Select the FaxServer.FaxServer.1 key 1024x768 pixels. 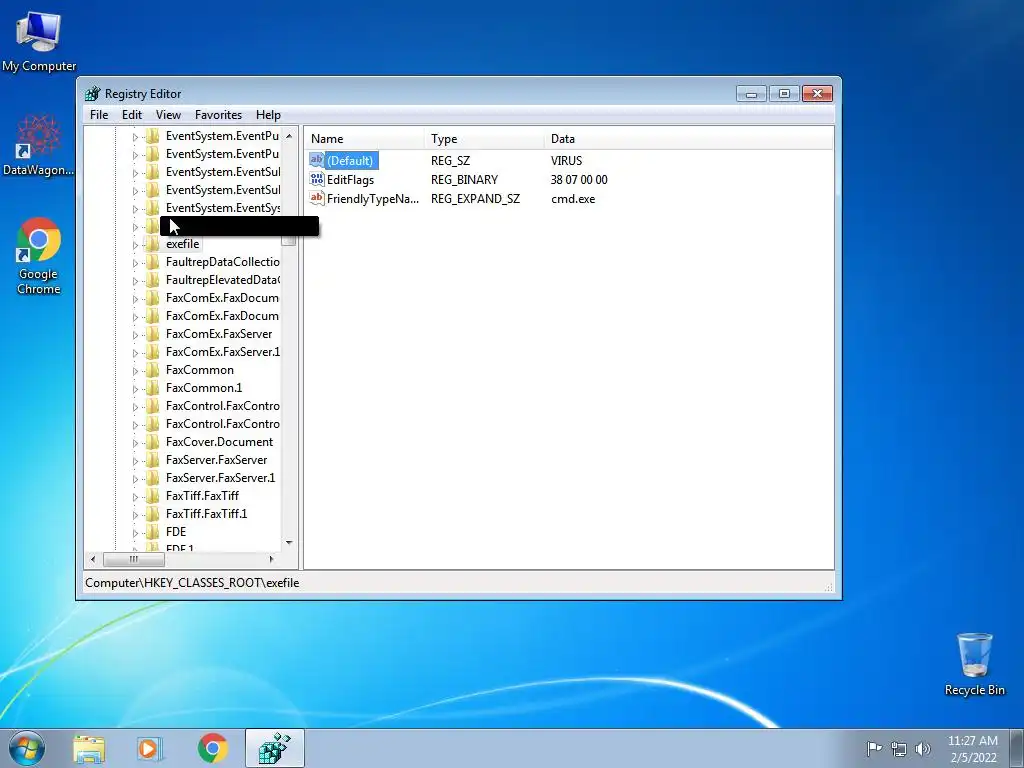[x=220, y=478]
